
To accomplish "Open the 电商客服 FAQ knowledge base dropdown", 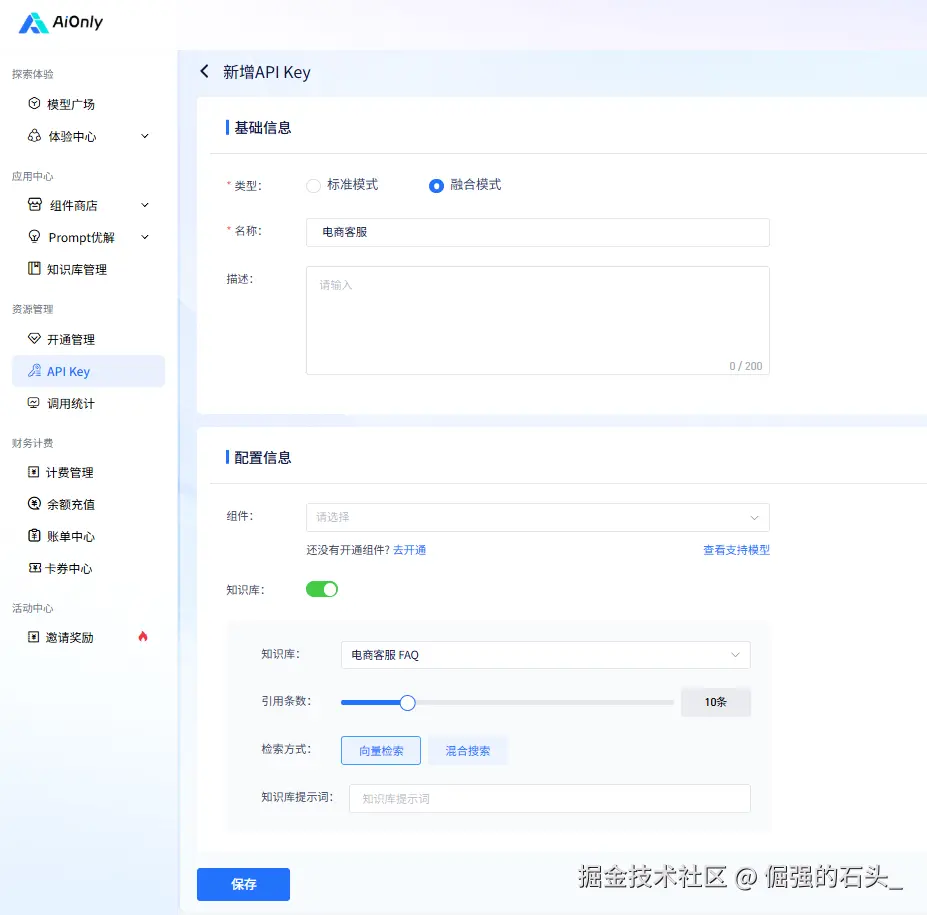I will click(546, 654).
